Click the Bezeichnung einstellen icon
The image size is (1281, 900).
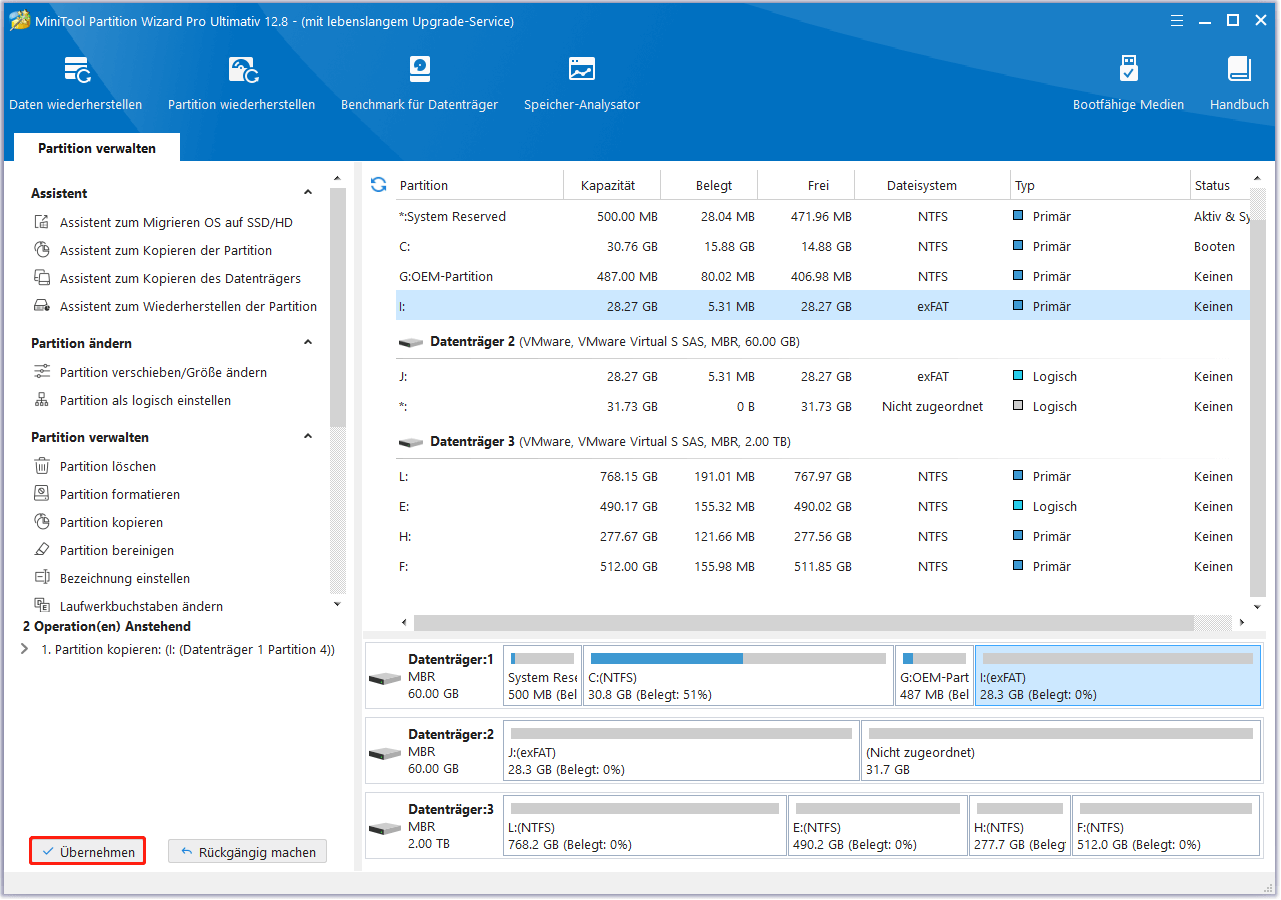click(42, 579)
